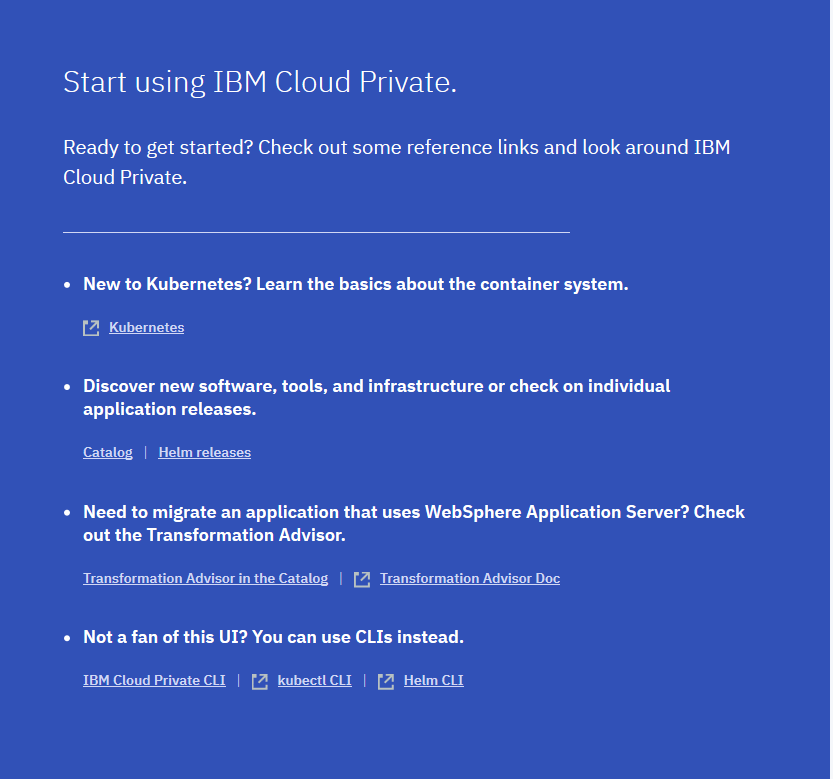
Task: Click the external link icon before kubectl CLI
Action: pos(260,681)
